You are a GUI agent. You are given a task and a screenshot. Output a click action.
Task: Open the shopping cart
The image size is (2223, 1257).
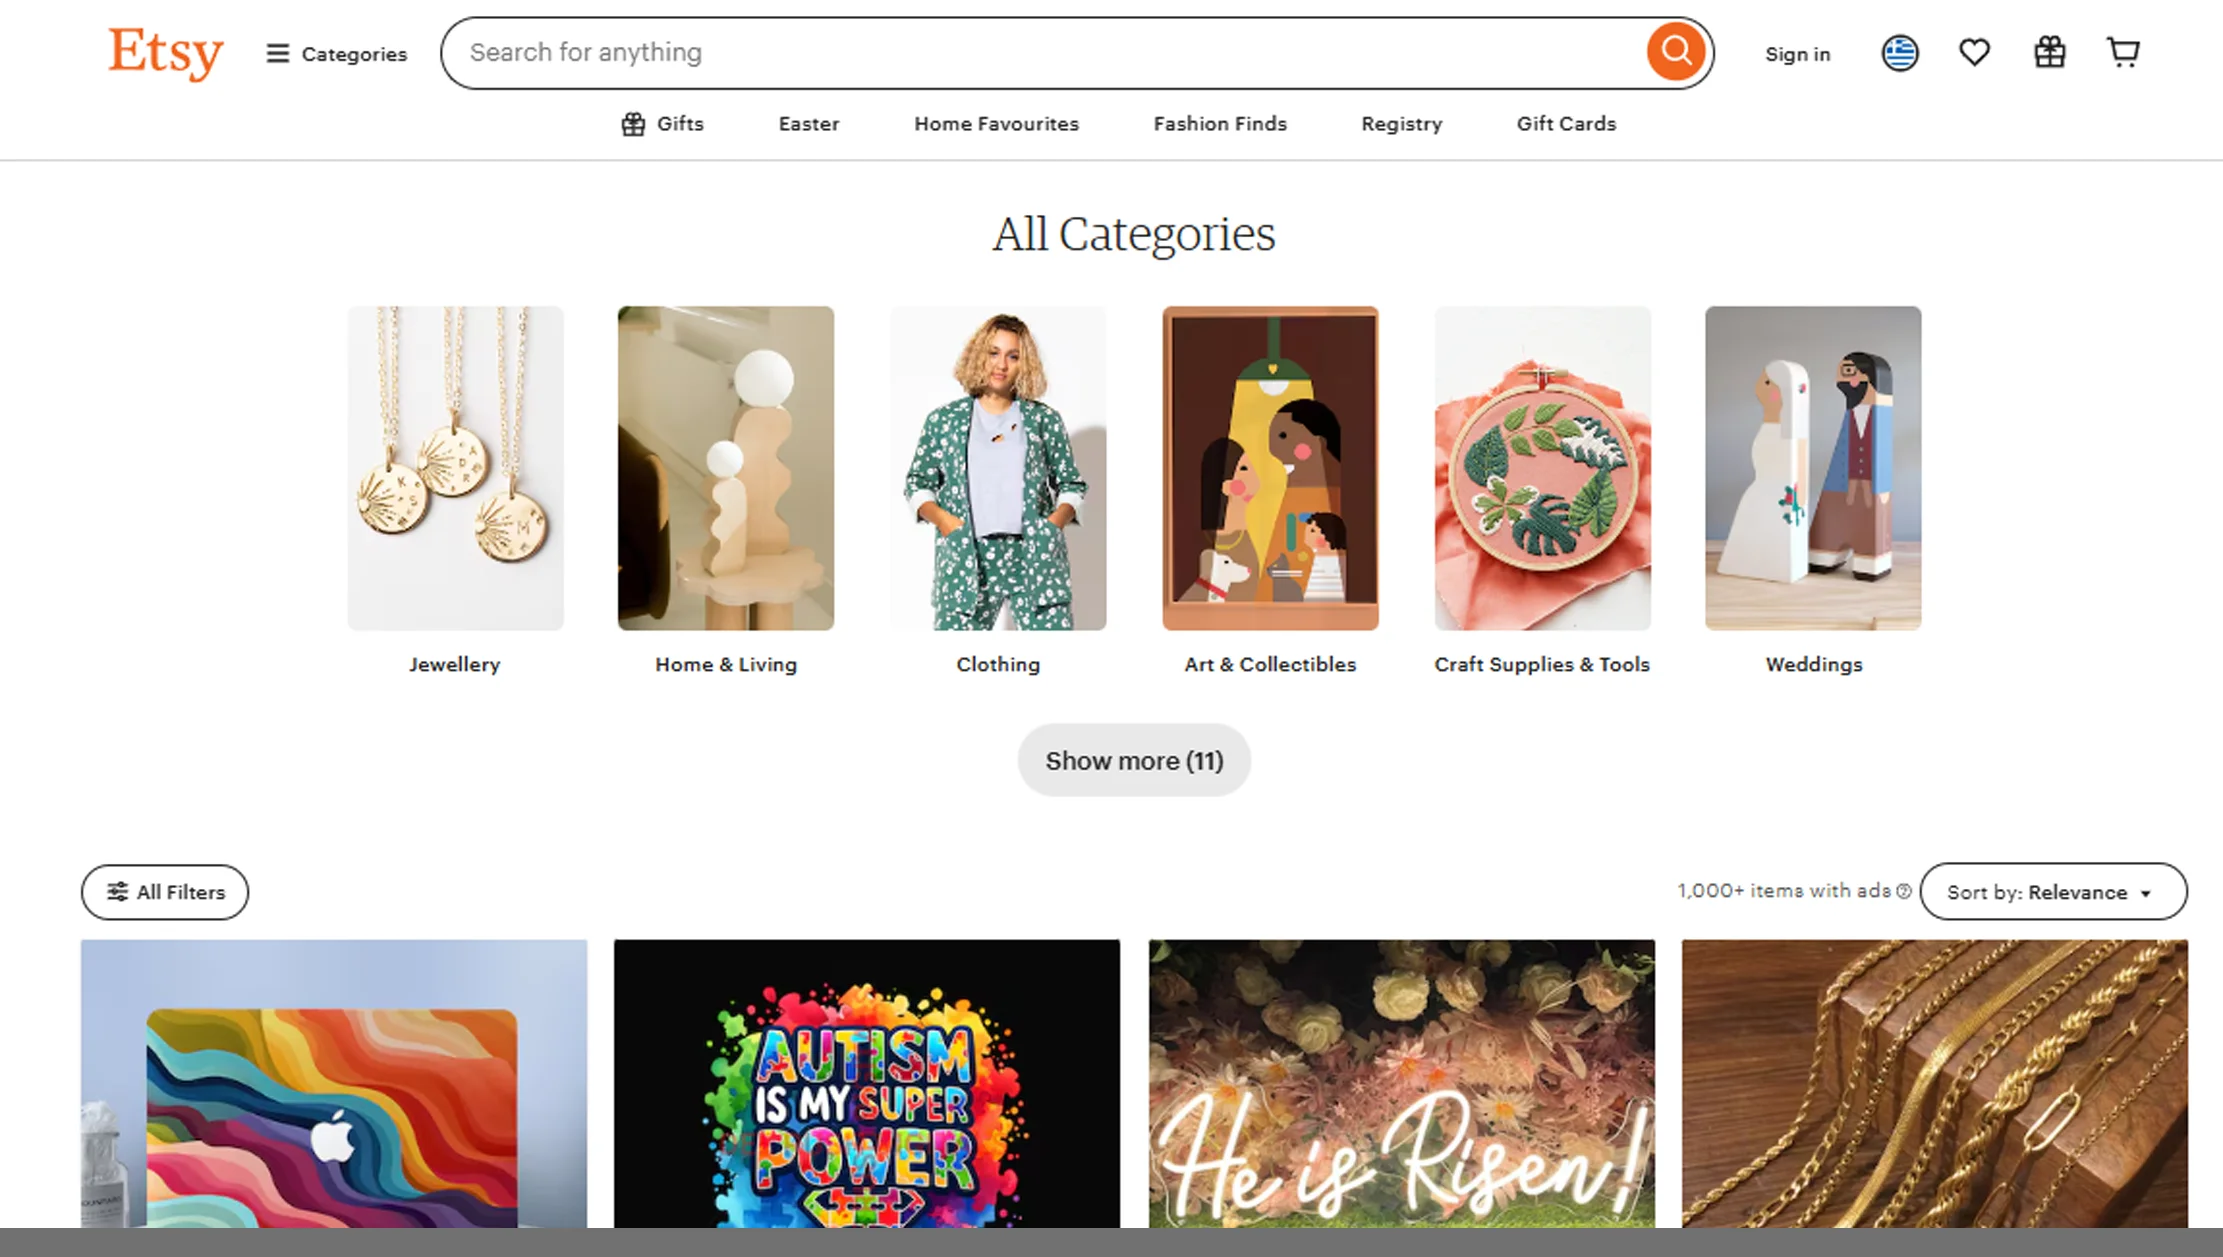[x=2123, y=52]
